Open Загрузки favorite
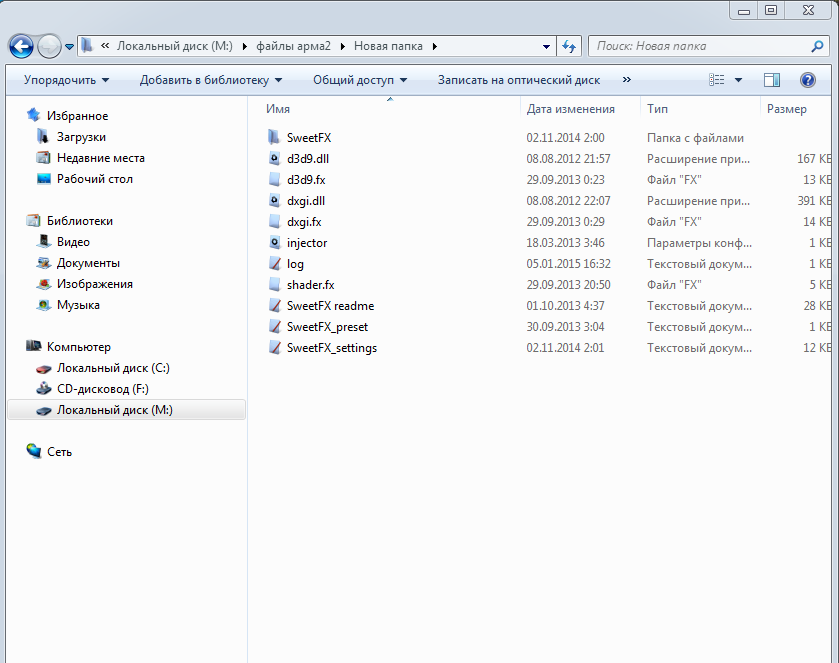 point(81,137)
